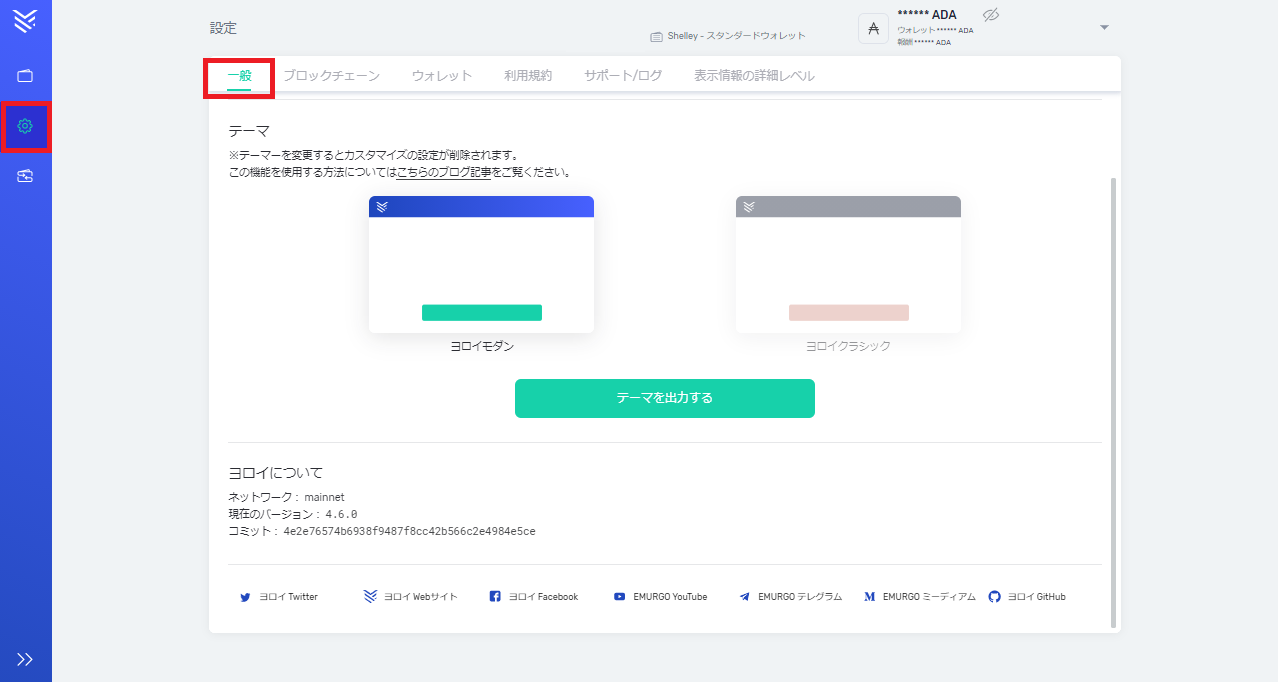Click the Yoroi logo in sidebar

pos(25,19)
